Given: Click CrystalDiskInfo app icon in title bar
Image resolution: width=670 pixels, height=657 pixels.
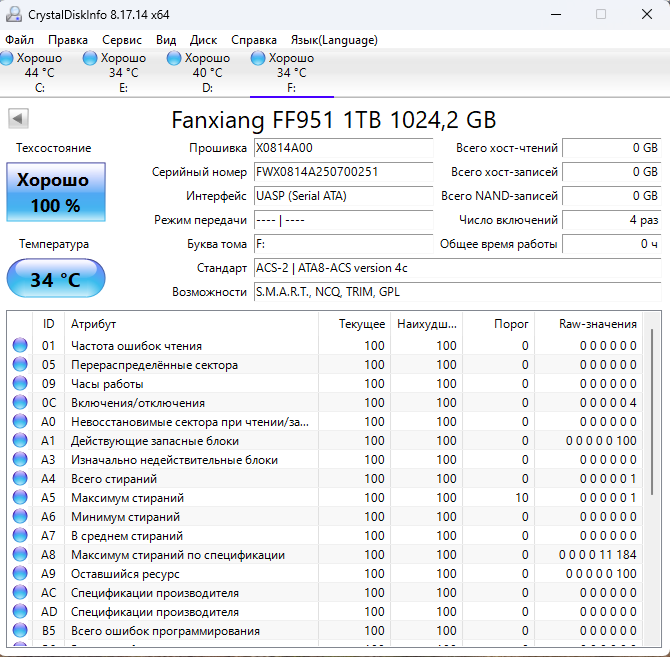Looking at the screenshot, I should click(x=14, y=14).
